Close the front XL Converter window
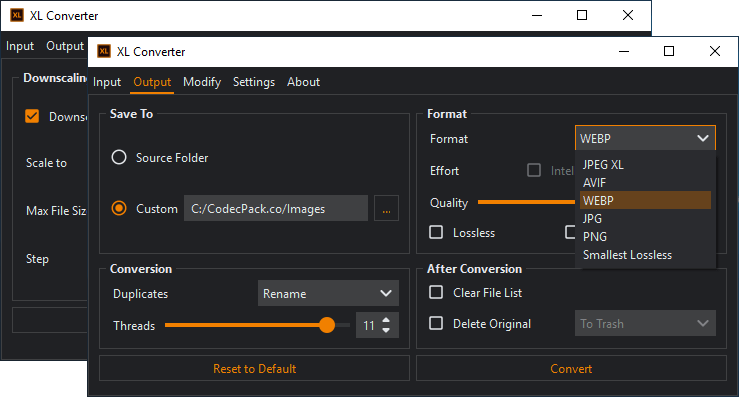 [x=714, y=51]
